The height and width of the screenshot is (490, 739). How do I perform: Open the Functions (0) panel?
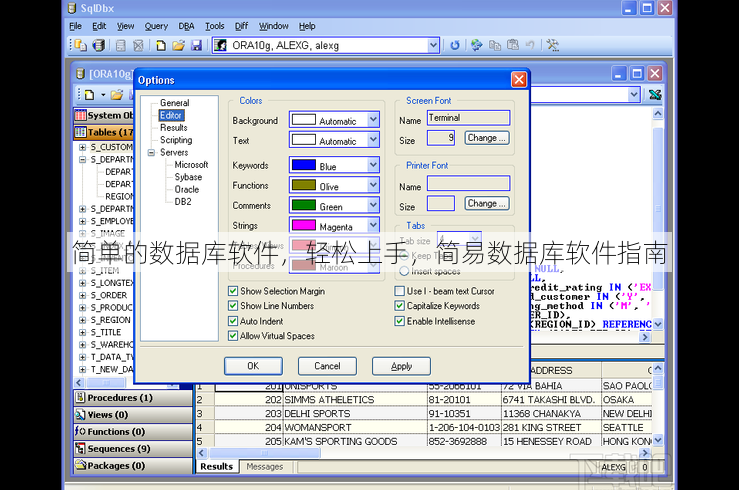pos(132,432)
